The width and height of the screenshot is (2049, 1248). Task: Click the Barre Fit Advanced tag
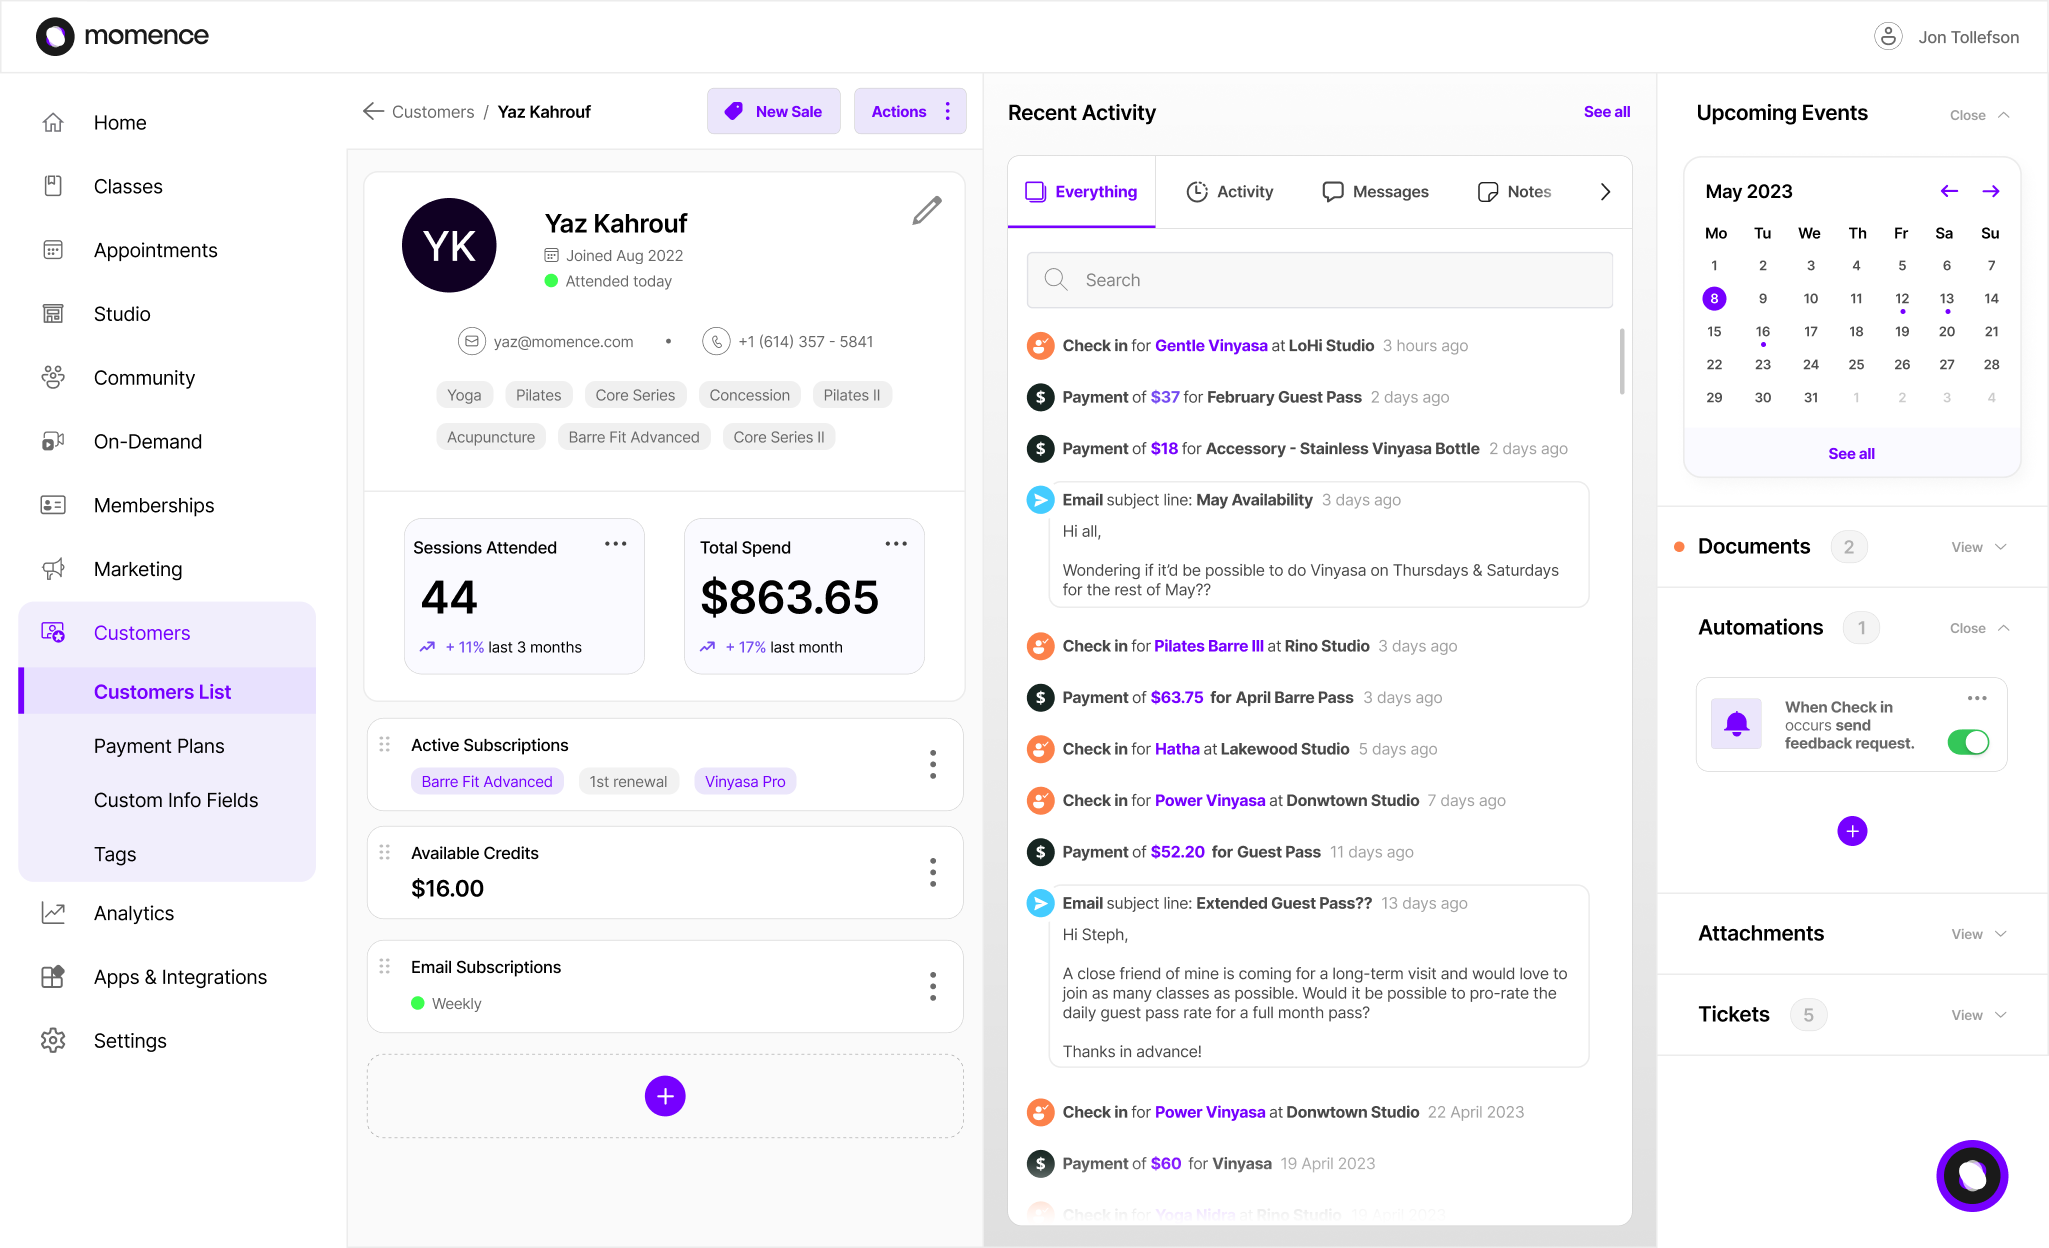click(x=634, y=437)
